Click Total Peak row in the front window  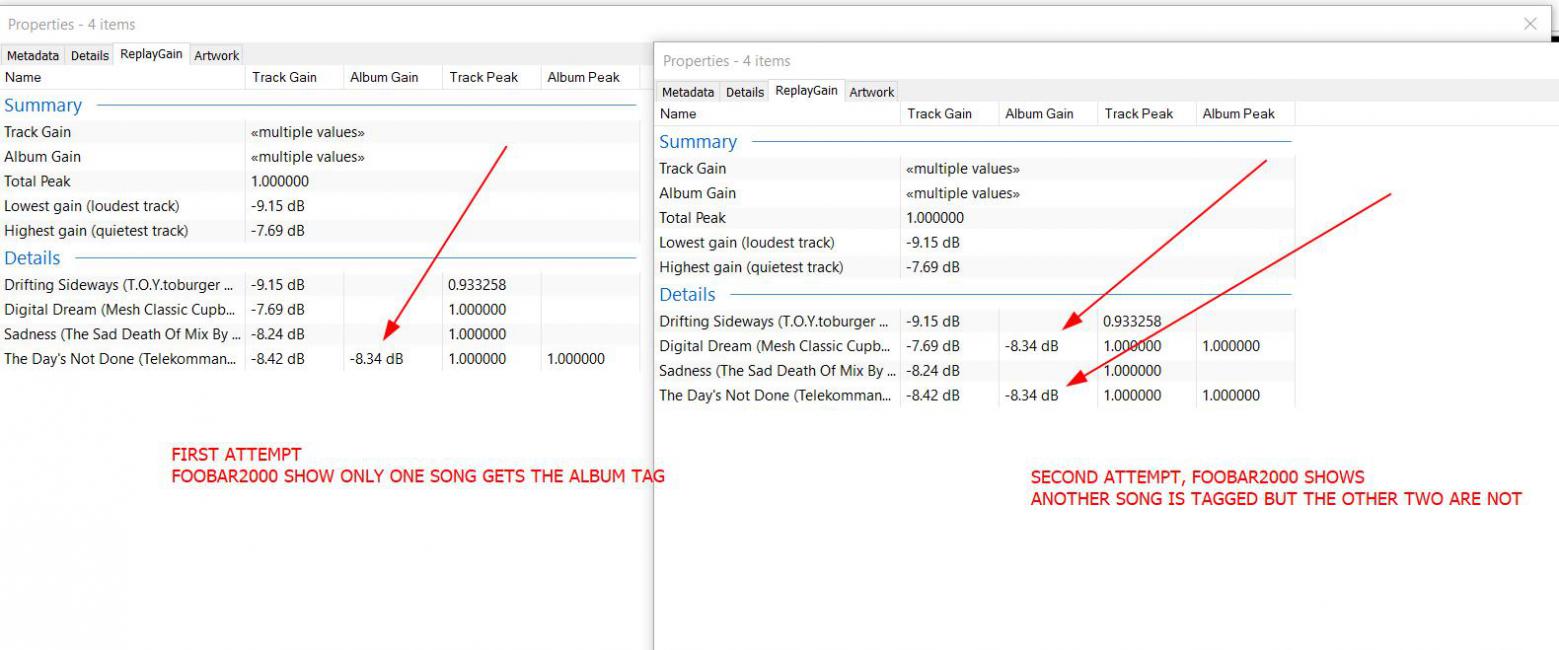(x=692, y=218)
